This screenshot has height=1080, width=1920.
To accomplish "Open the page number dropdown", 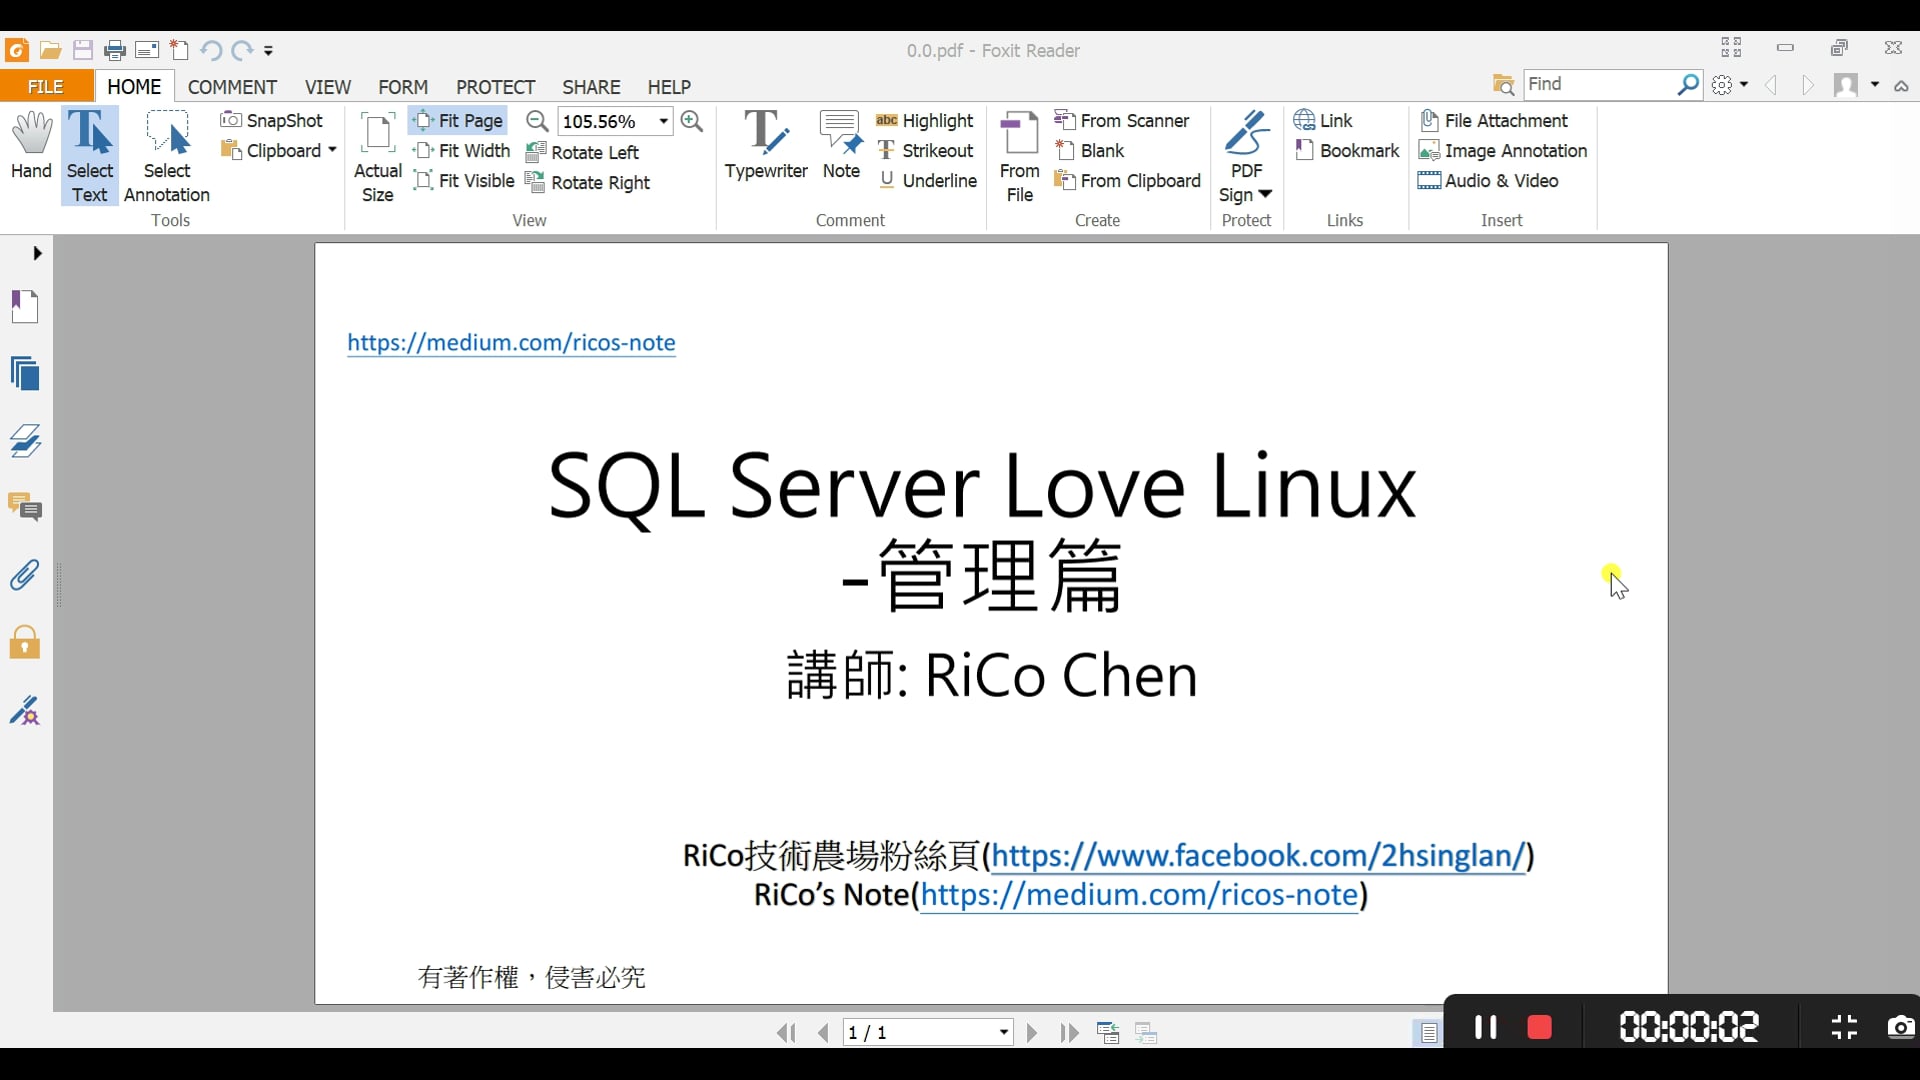I will (x=1003, y=1032).
